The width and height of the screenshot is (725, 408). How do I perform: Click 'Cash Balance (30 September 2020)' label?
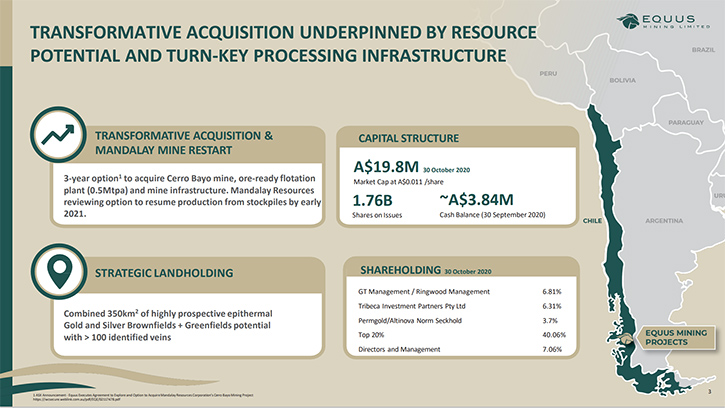pos(492,215)
